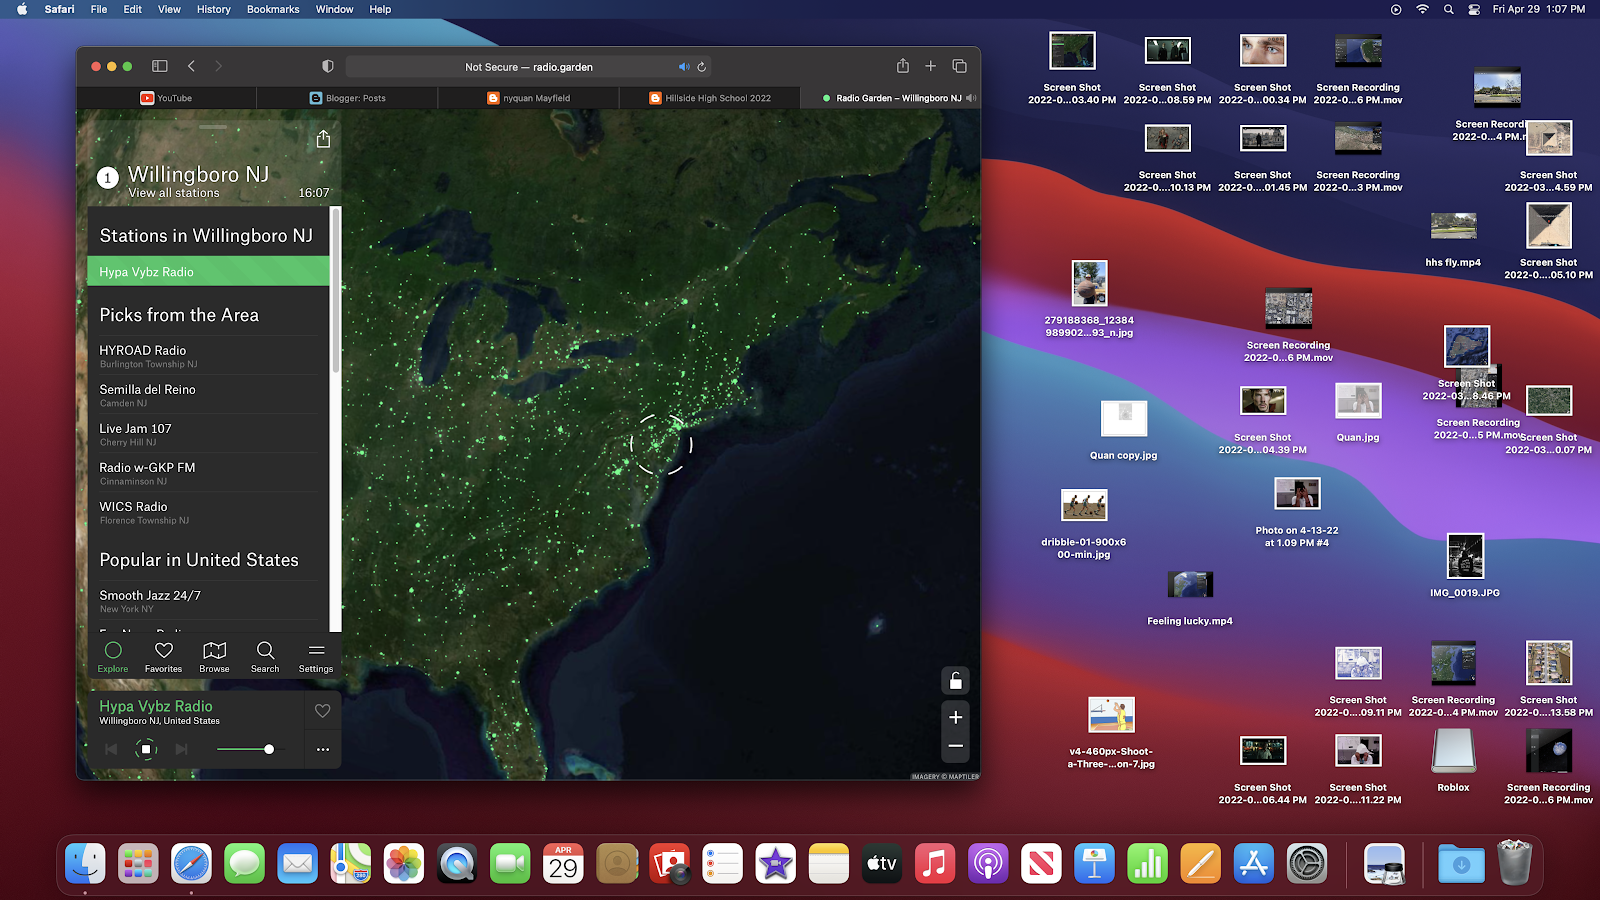Select Hypa Vybz Radio station

[208, 271]
